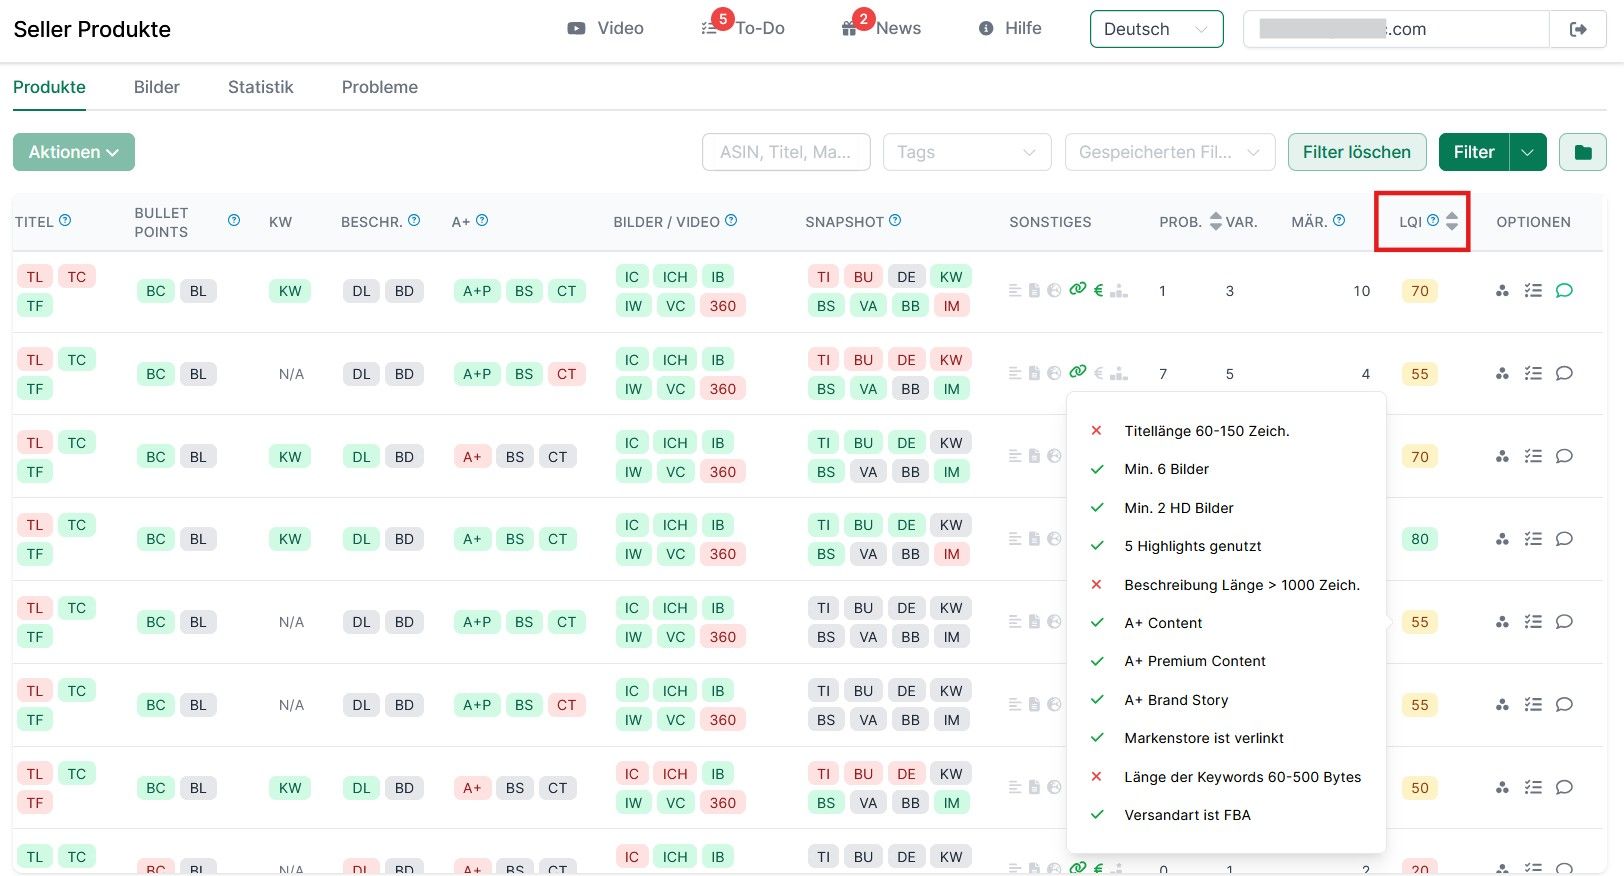Click the Filter löschen button

1357,152
